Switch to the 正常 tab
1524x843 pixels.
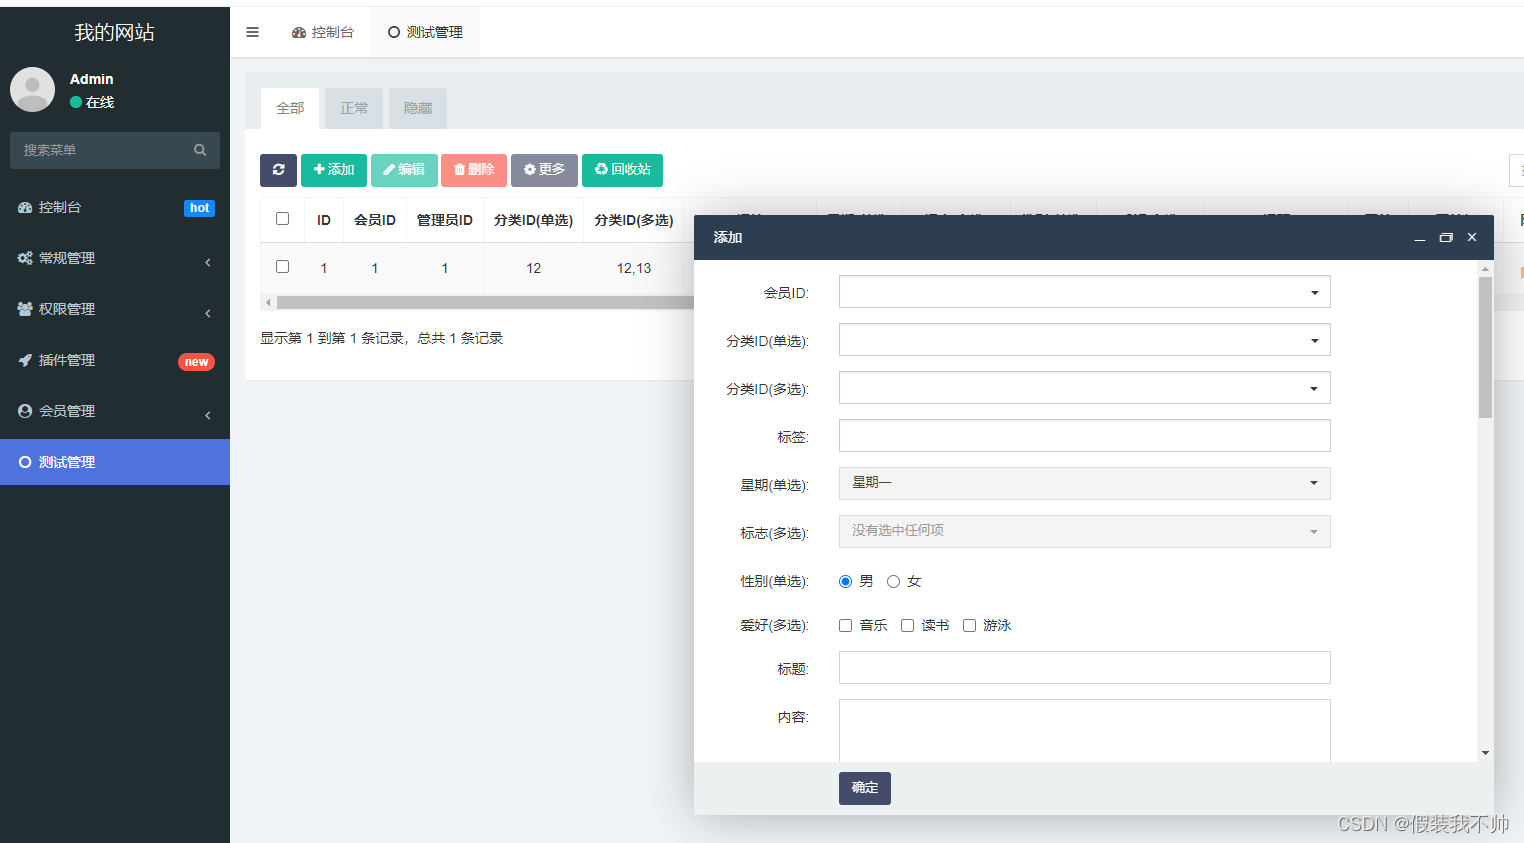(354, 108)
